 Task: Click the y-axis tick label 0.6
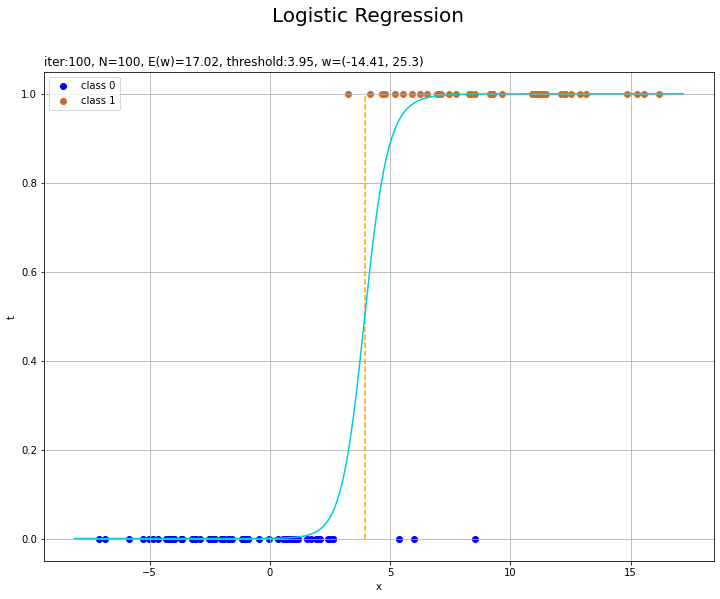tap(28, 272)
